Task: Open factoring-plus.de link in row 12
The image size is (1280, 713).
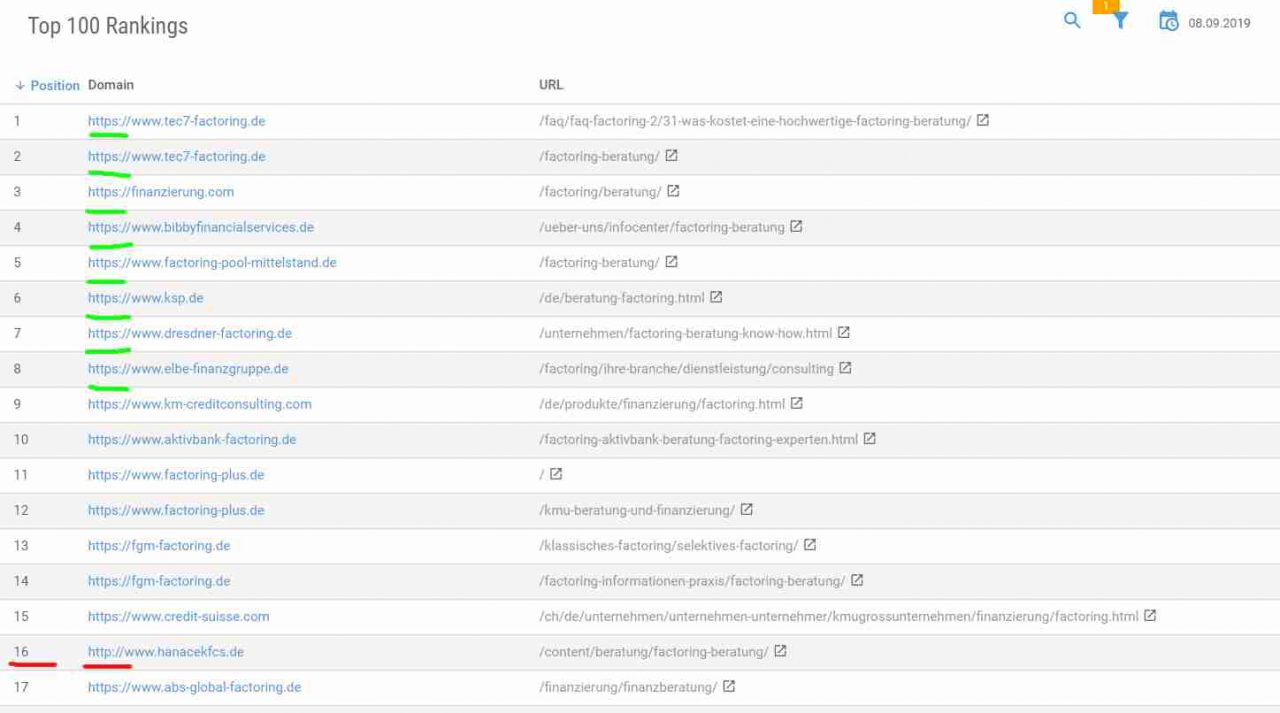Action: pyautogui.click(x=176, y=510)
